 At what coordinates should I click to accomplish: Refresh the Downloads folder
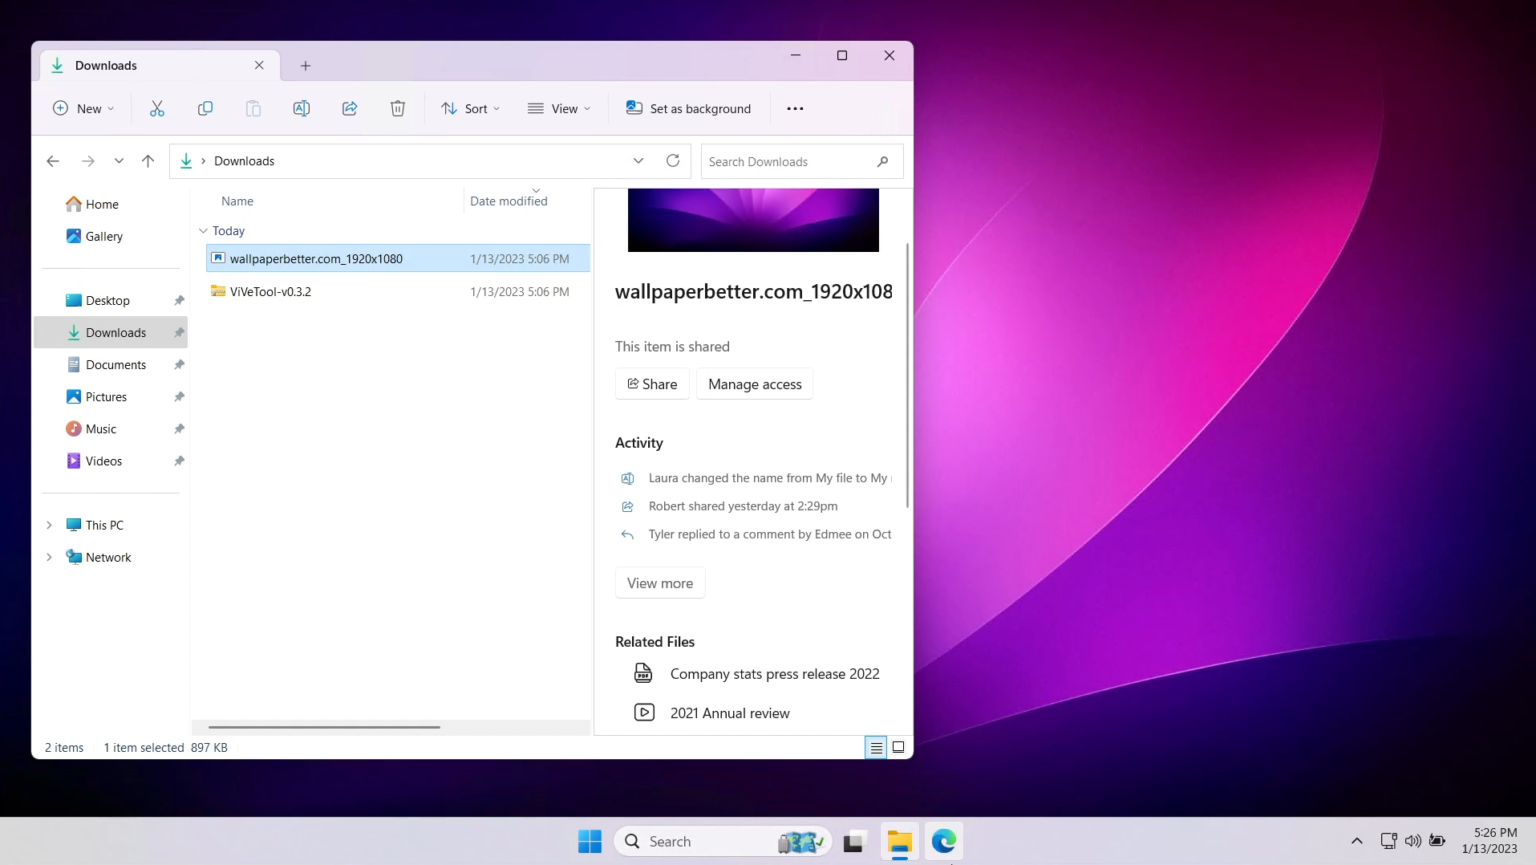click(672, 160)
